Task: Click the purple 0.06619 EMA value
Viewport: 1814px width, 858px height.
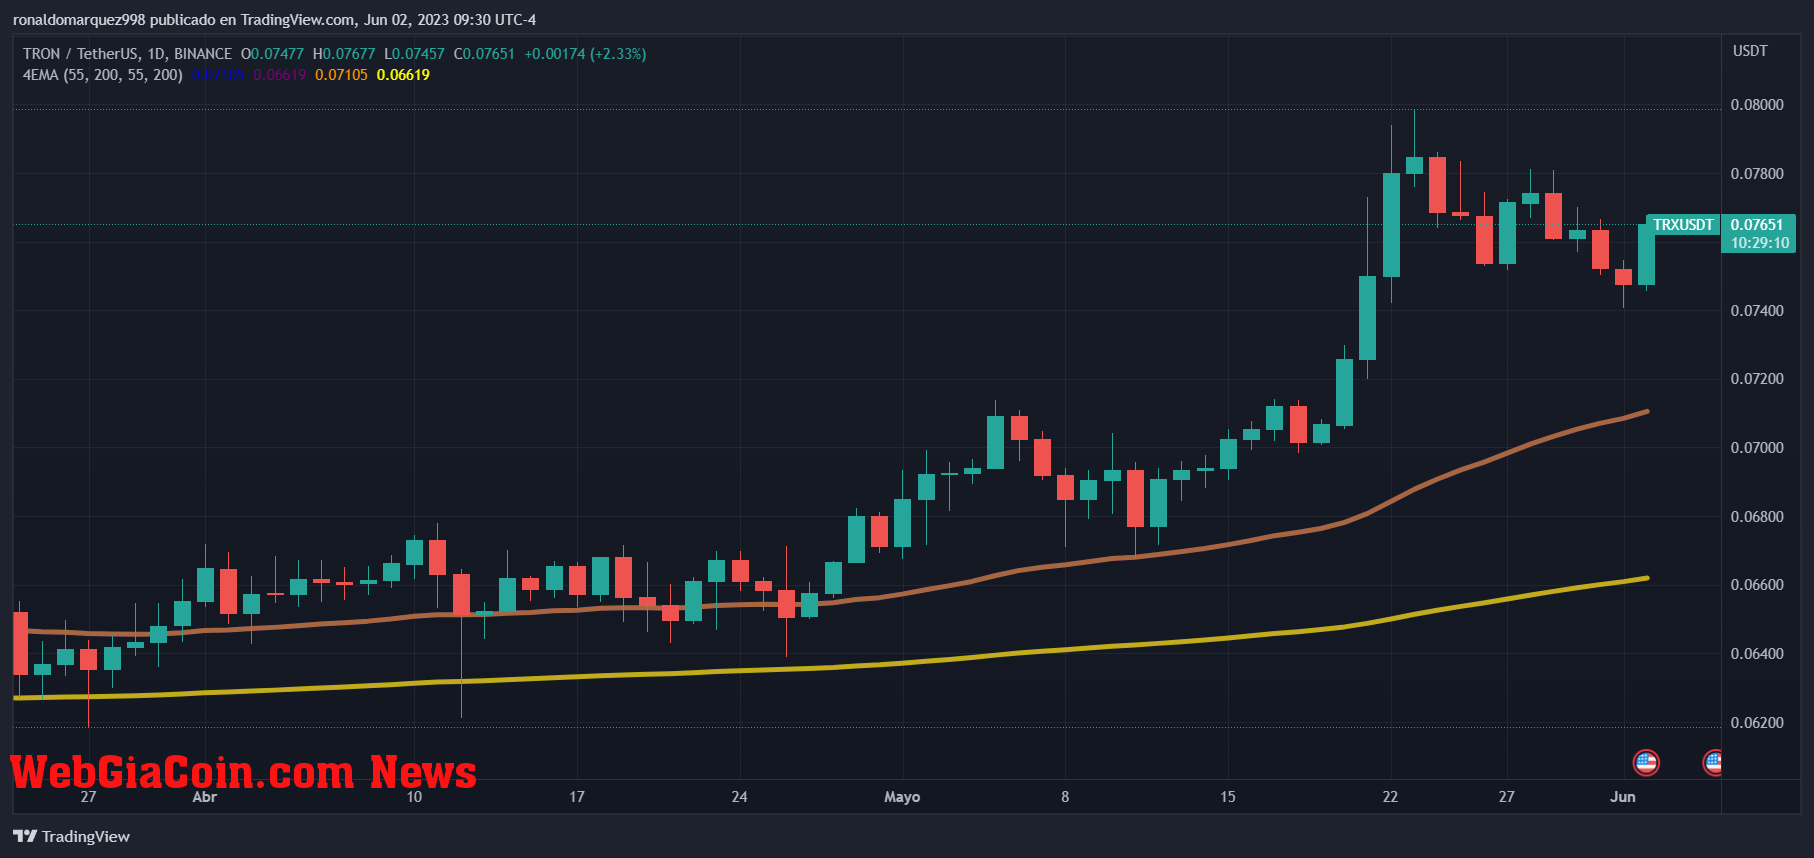Action: 279,75
